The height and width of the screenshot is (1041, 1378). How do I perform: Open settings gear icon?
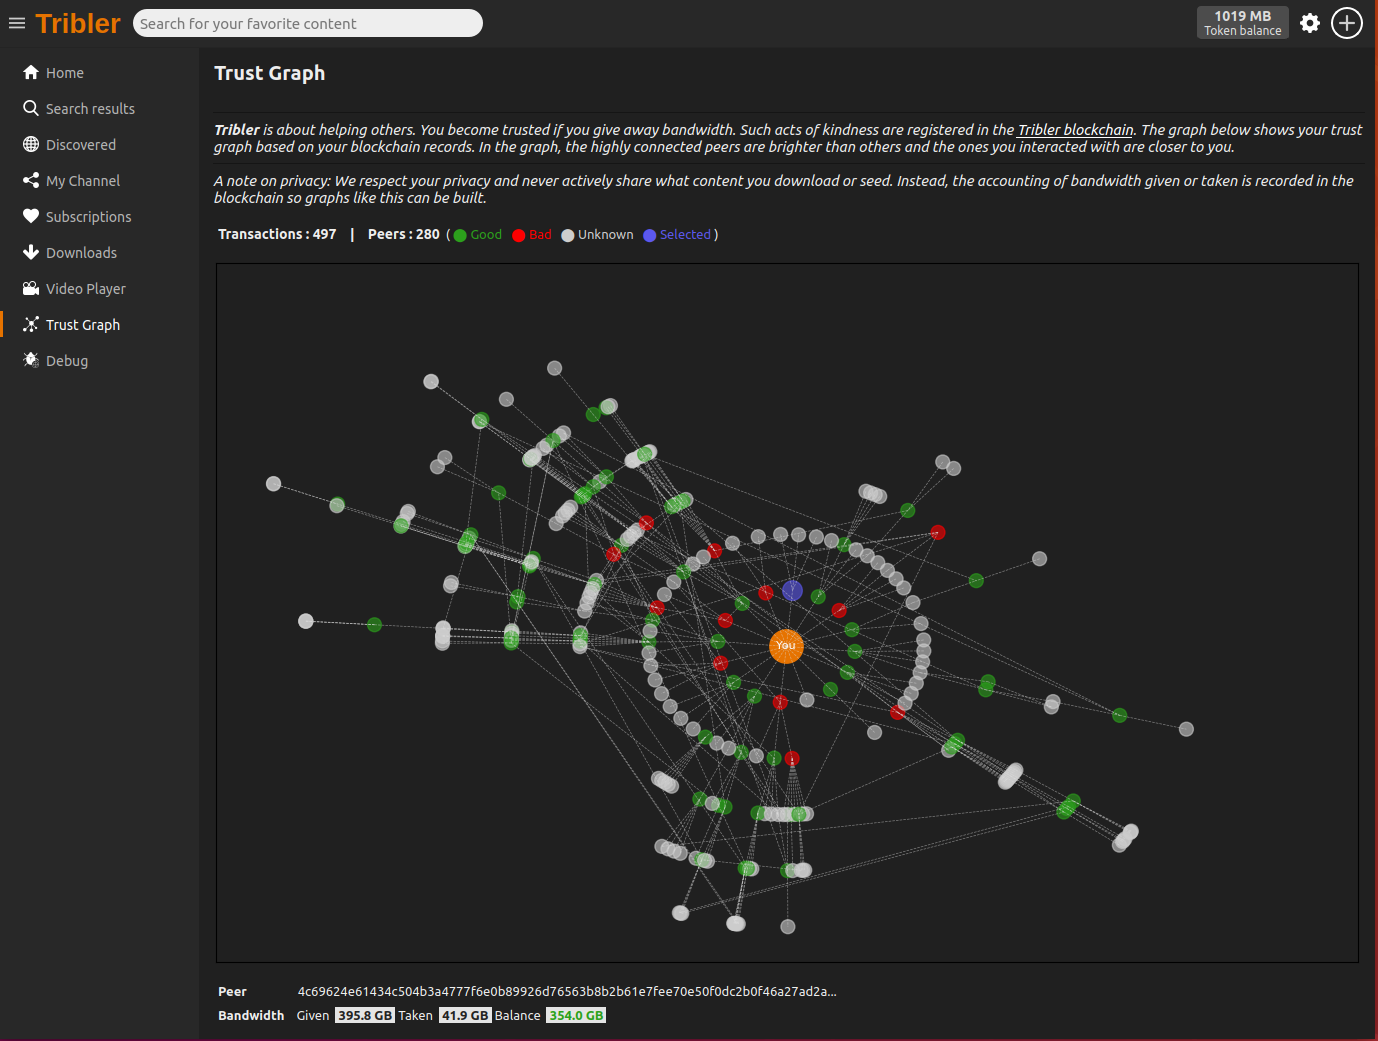point(1310,23)
